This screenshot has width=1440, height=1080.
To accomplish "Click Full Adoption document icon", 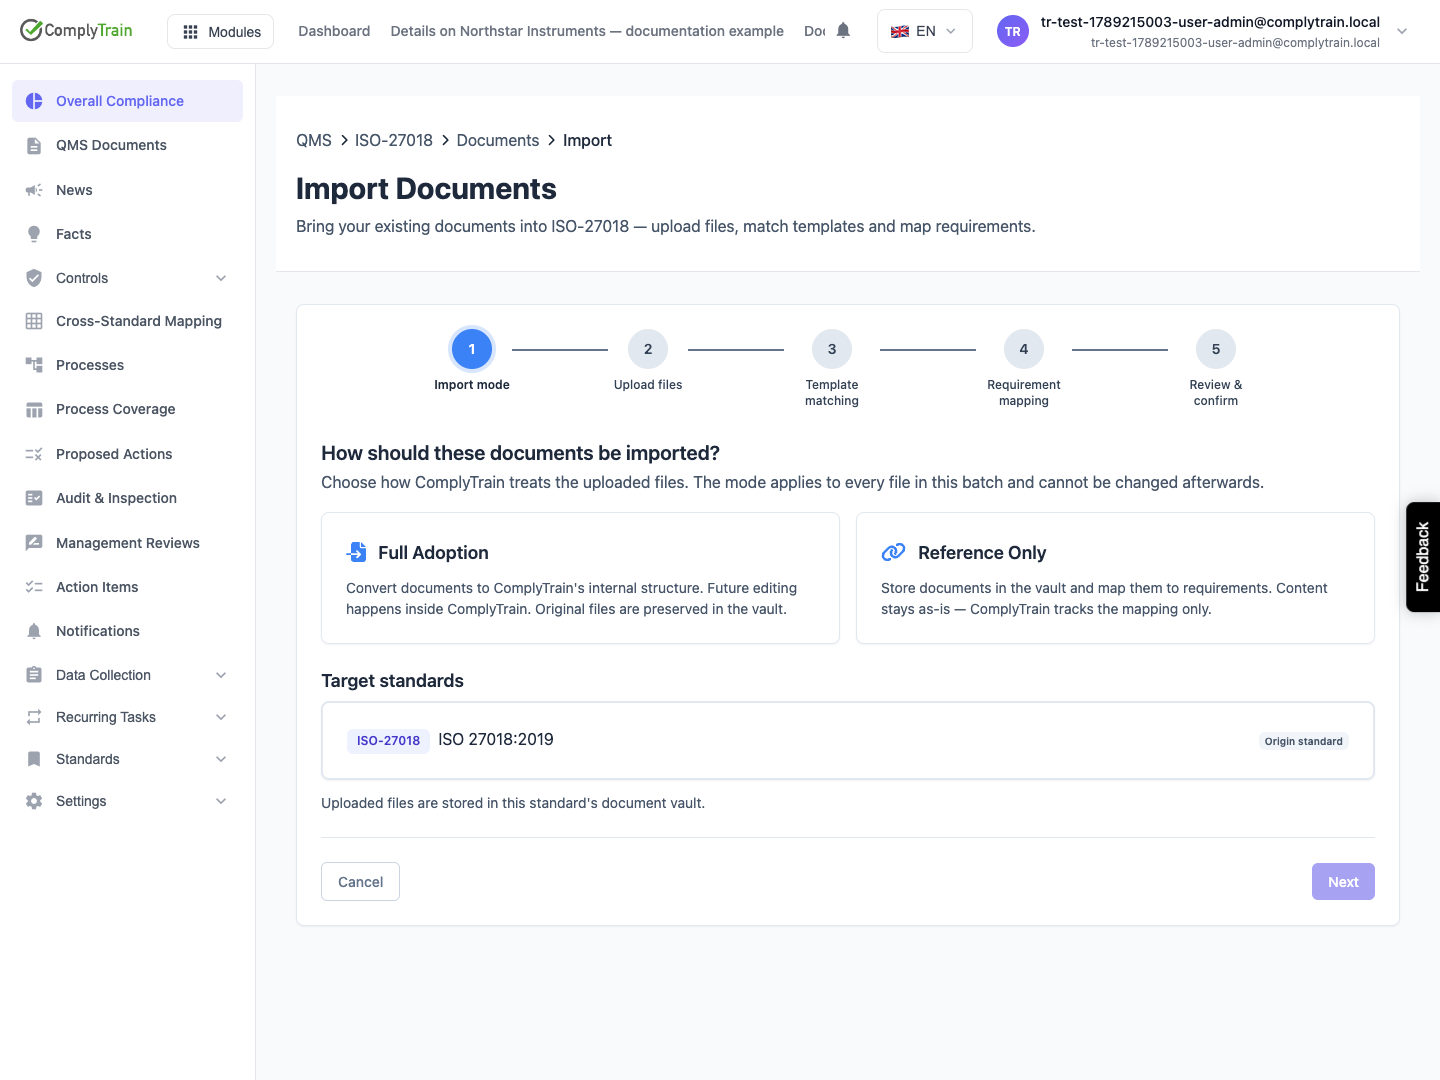I will pyautogui.click(x=357, y=552).
